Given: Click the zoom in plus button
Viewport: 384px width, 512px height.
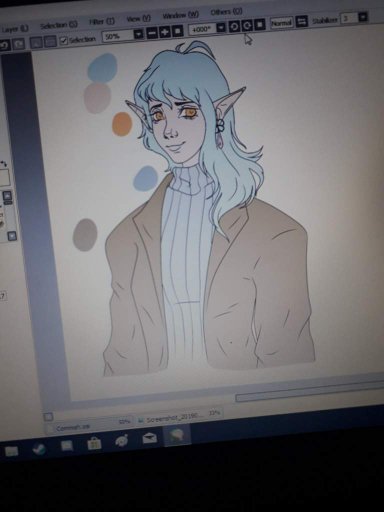Looking at the screenshot, I should [x=164, y=32].
